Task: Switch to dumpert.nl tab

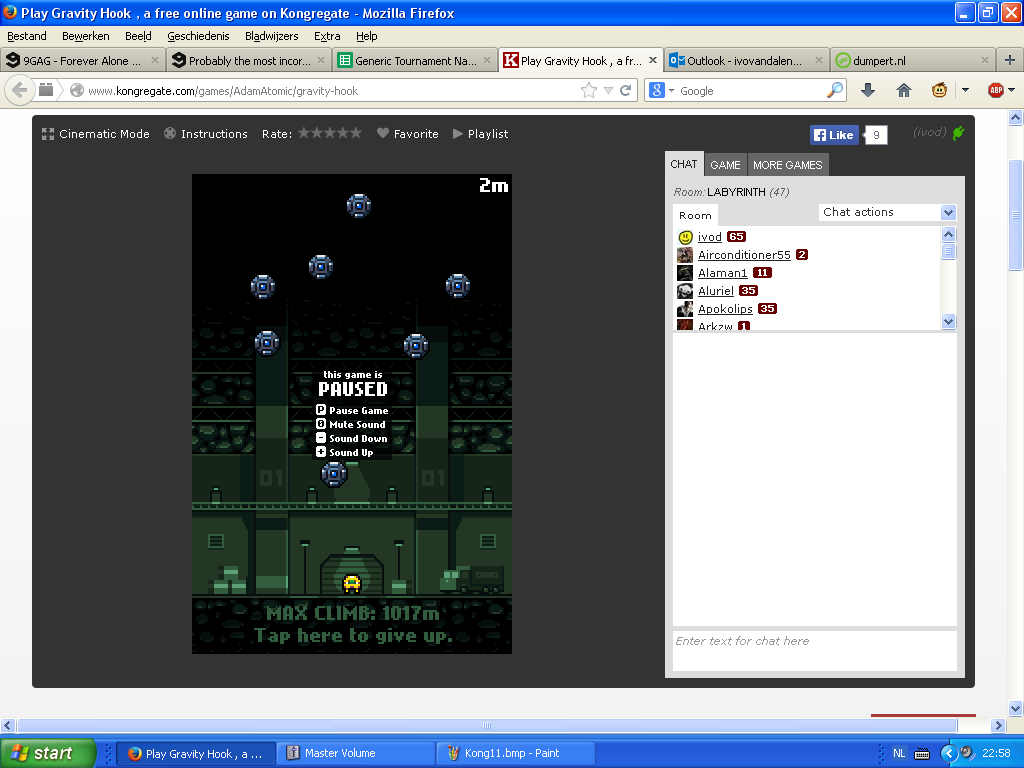Action: pos(912,61)
